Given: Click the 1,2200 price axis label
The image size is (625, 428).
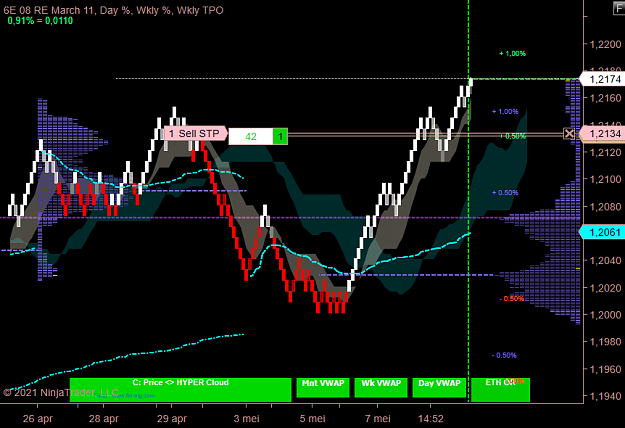Looking at the screenshot, I should [x=605, y=44].
